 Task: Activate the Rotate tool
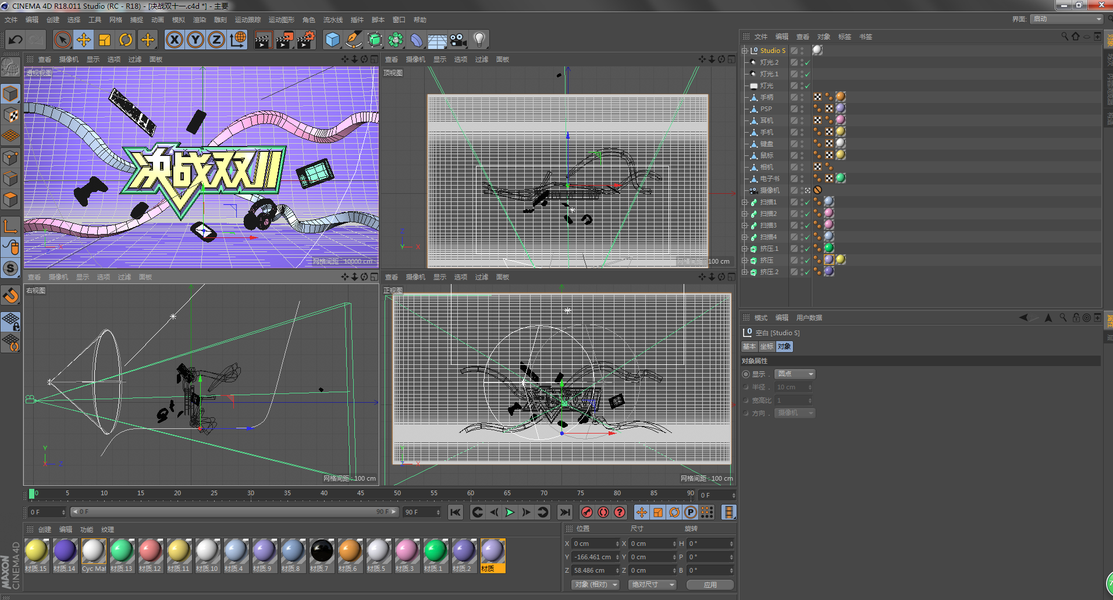click(126, 40)
